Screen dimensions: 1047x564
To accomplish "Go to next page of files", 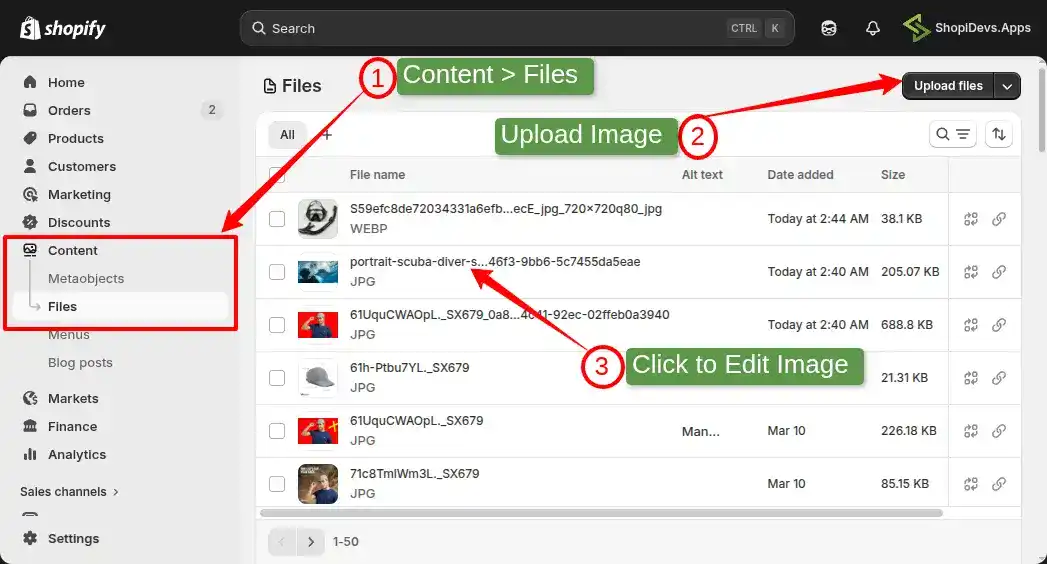I will 310,542.
